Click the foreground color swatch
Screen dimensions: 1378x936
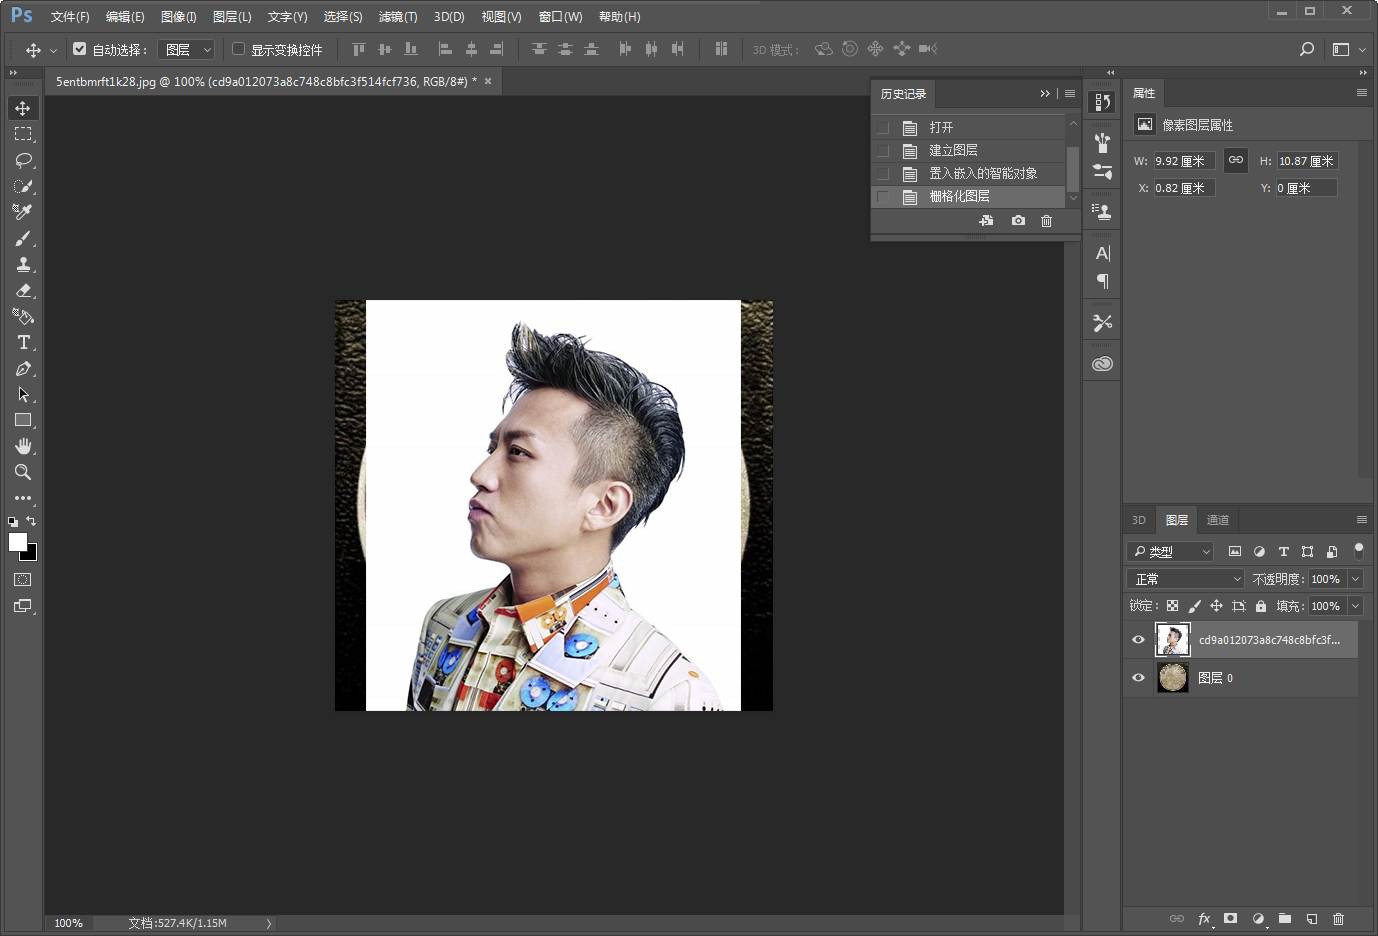(18, 542)
